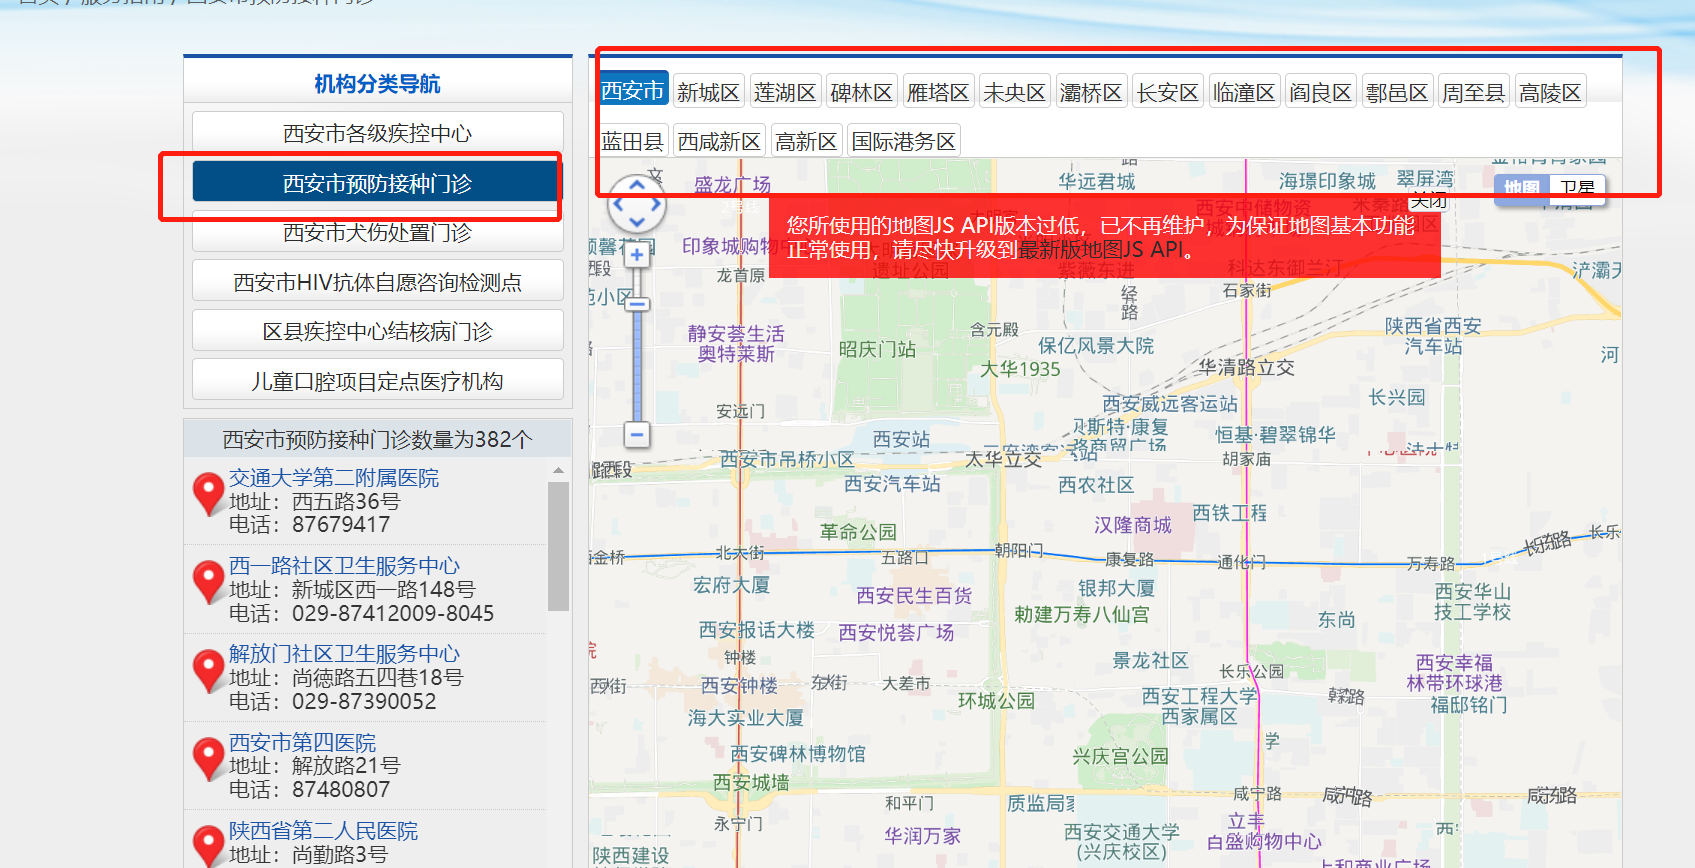This screenshot has height=868, width=1695.
Task: Open 西安市犬伤处置门诊 category
Action: point(377,233)
